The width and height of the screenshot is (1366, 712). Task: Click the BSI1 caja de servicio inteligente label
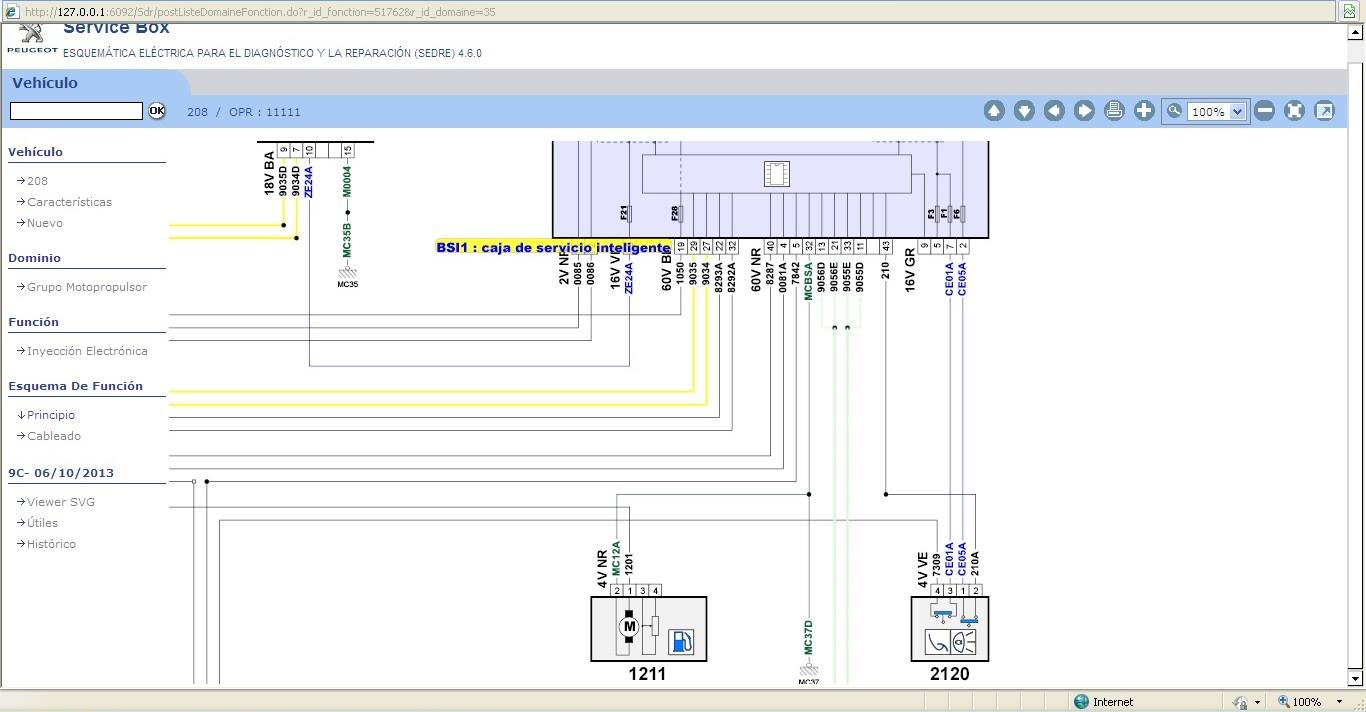[x=553, y=247]
